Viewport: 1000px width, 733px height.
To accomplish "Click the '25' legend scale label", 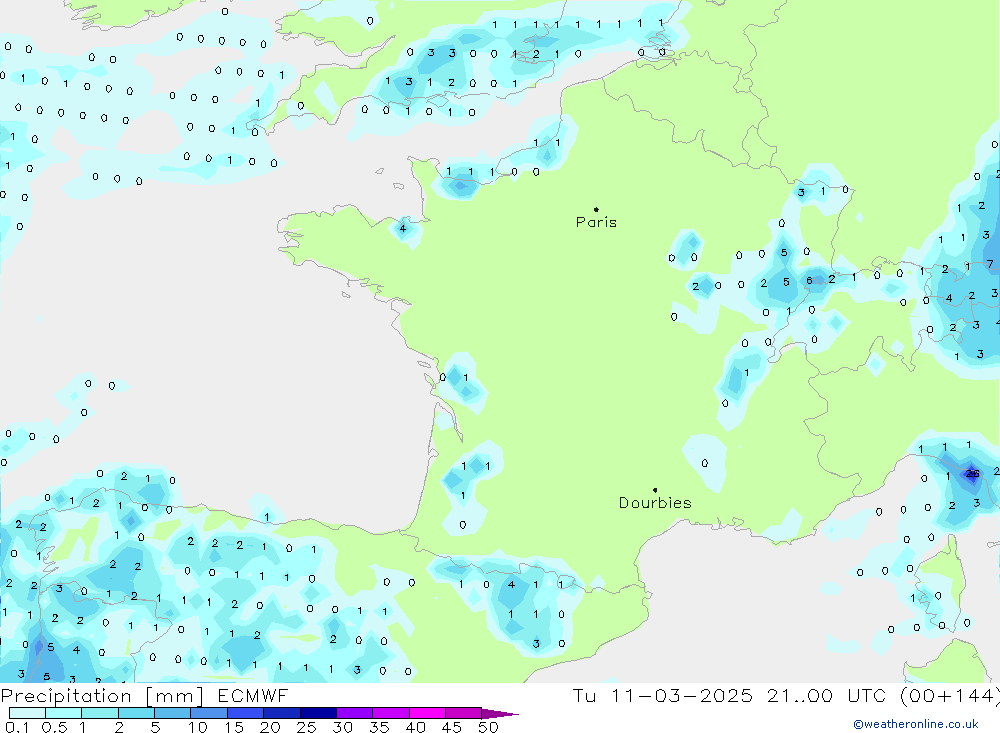I will click(x=307, y=727).
